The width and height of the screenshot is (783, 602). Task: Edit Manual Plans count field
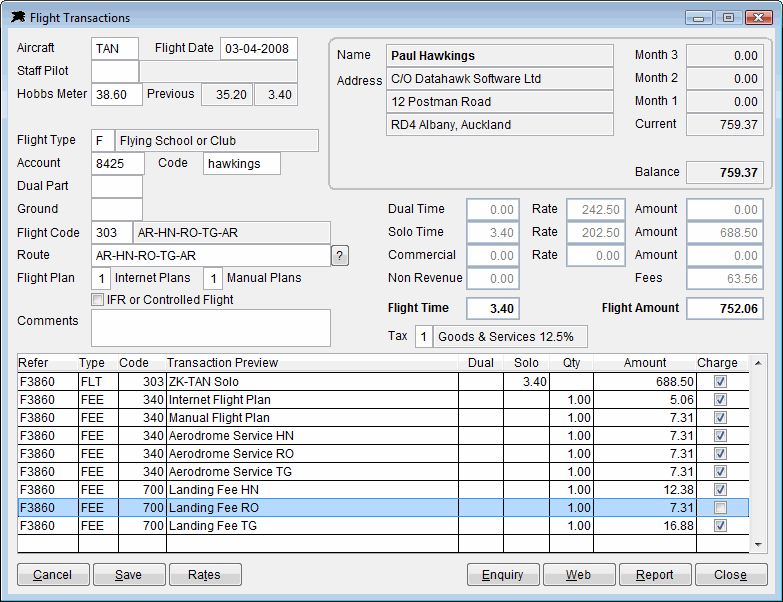point(213,279)
